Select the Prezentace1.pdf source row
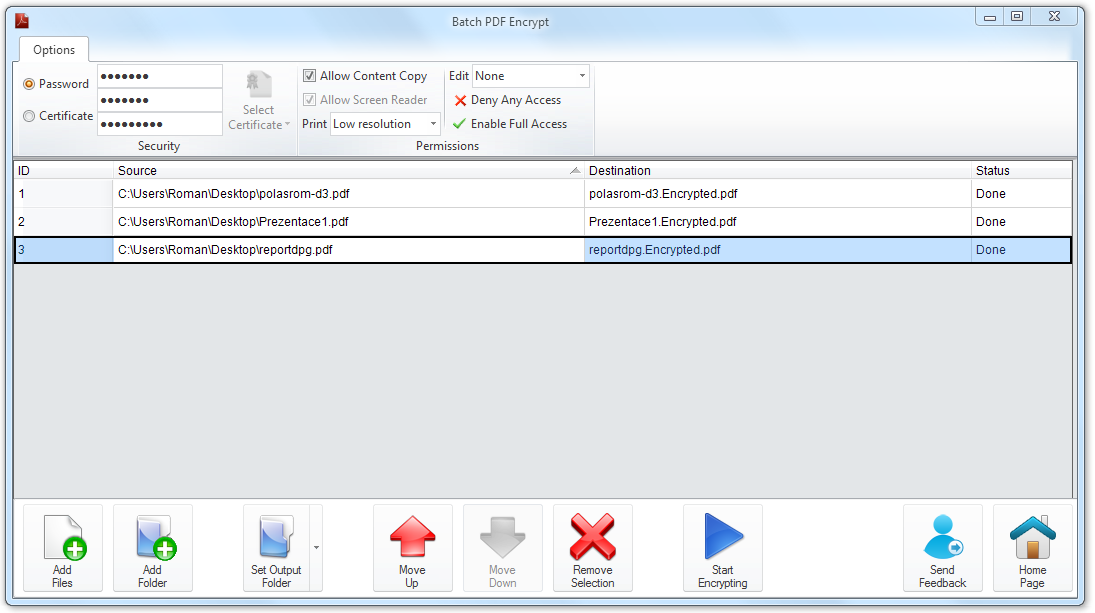The image size is (1095, 613). coord(348,221)
